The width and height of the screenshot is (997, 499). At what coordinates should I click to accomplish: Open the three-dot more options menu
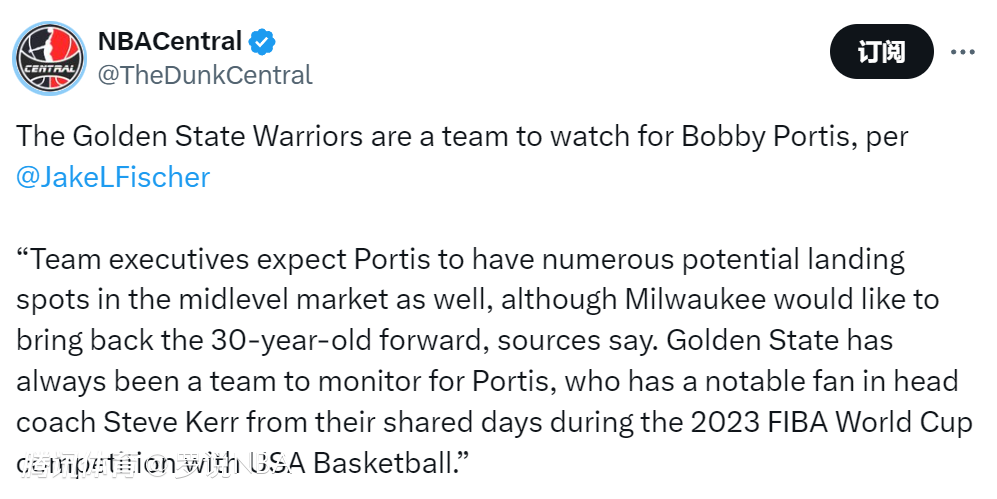tap(962, 53)
